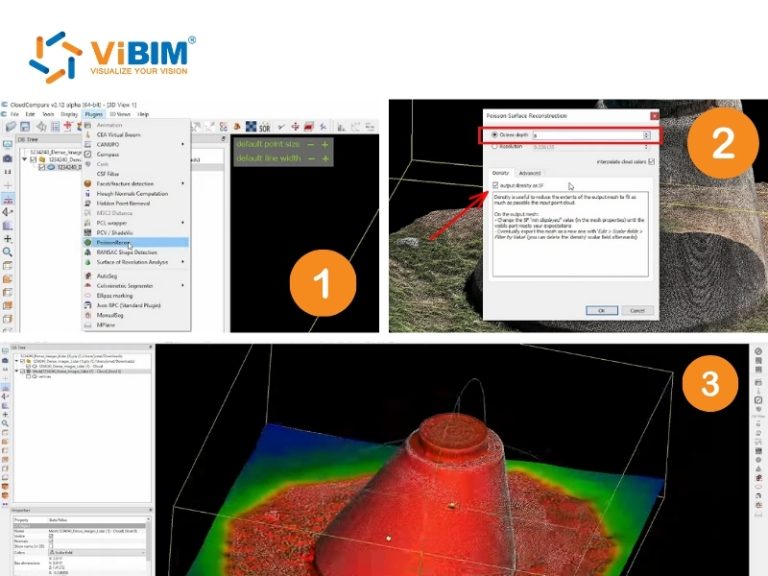This screenshot has height=576, width=768.
Task: Click the SOR filter icon in the toolbar
Action: point(264,128)
